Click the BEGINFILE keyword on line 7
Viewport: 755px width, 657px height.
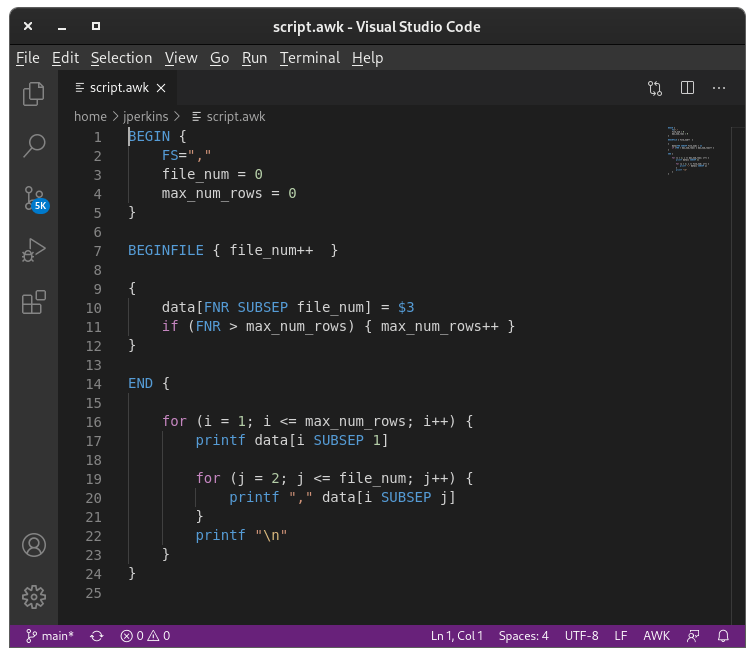166,250
